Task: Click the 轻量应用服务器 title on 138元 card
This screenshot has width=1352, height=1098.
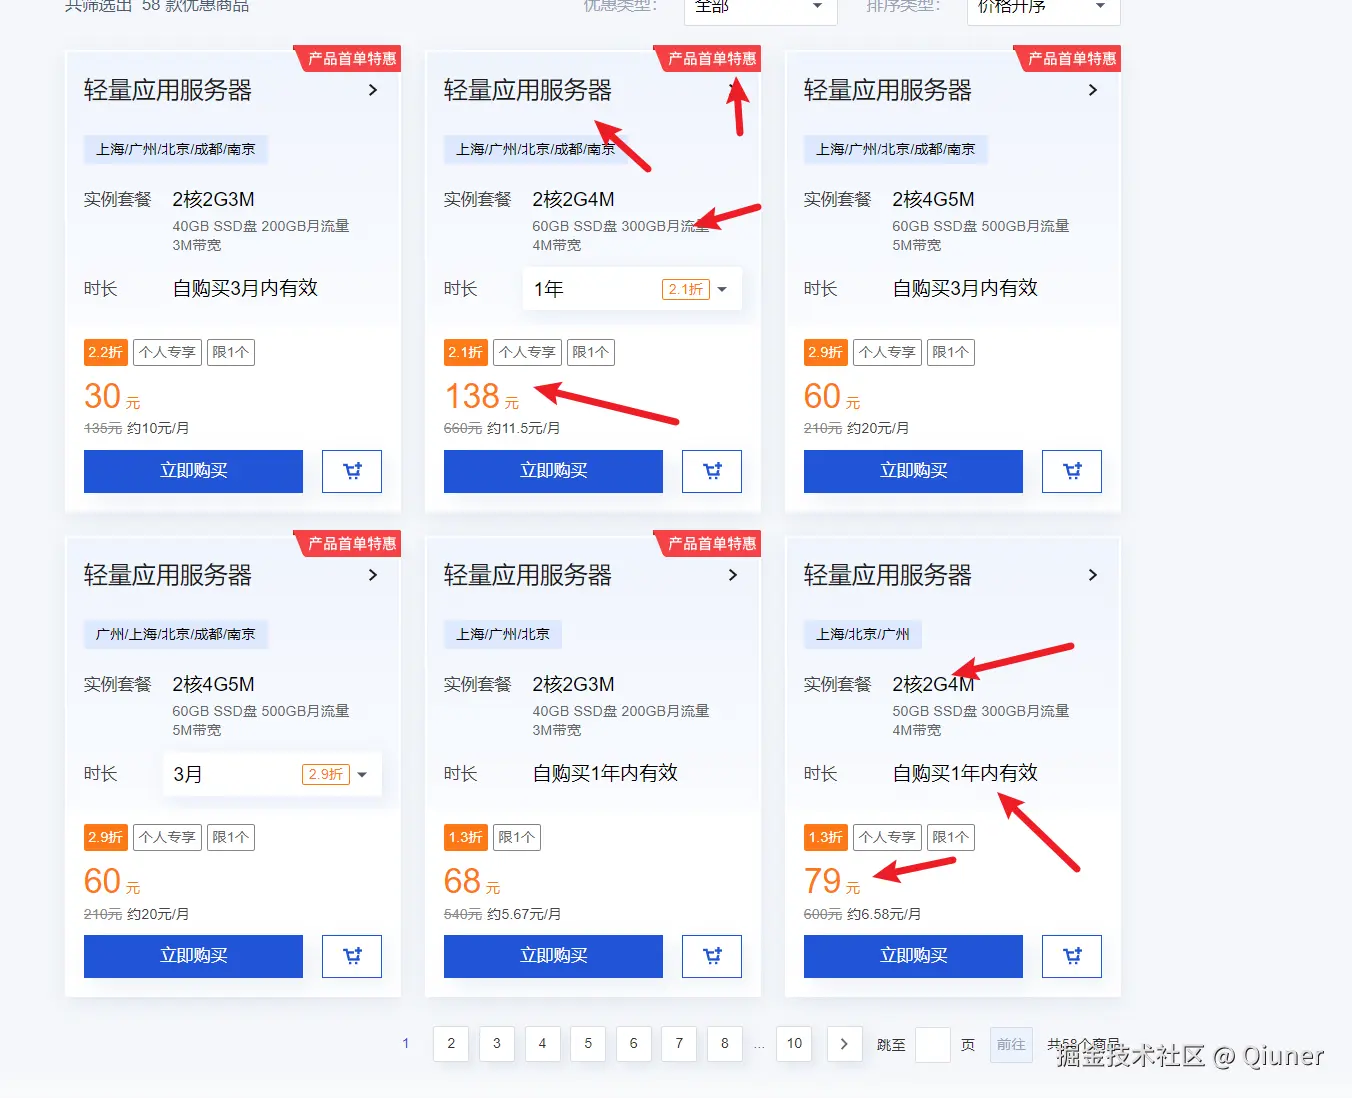Action: pos(527,90)
